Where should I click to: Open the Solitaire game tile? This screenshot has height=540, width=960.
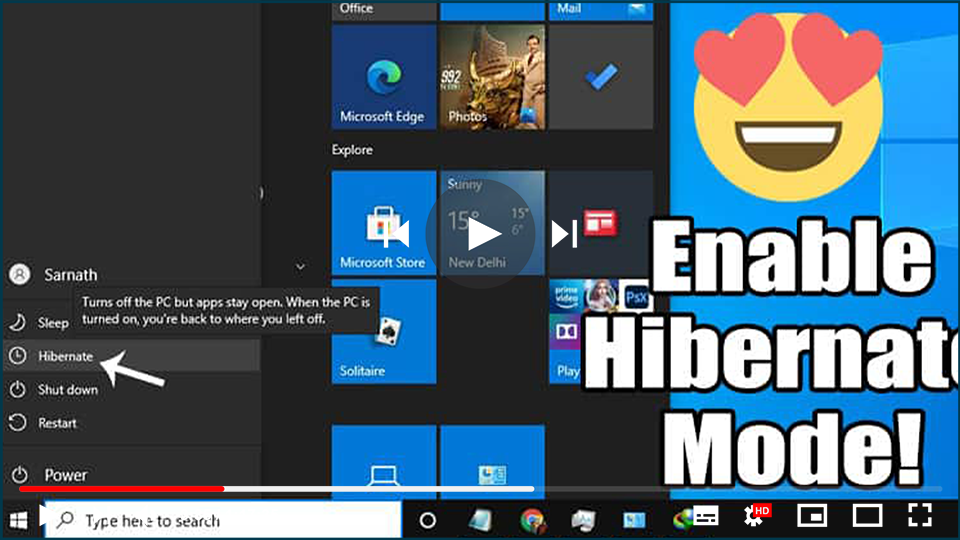pyautogui.click(x=383, y=332)
